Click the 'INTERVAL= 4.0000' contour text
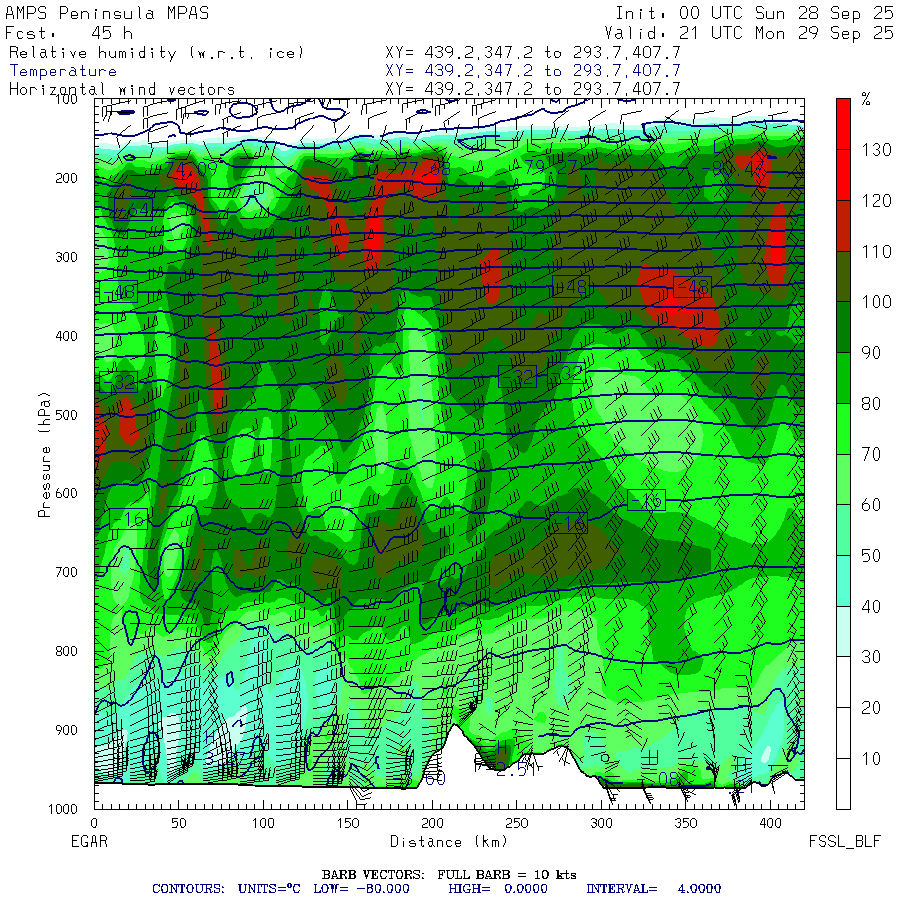 653,889
